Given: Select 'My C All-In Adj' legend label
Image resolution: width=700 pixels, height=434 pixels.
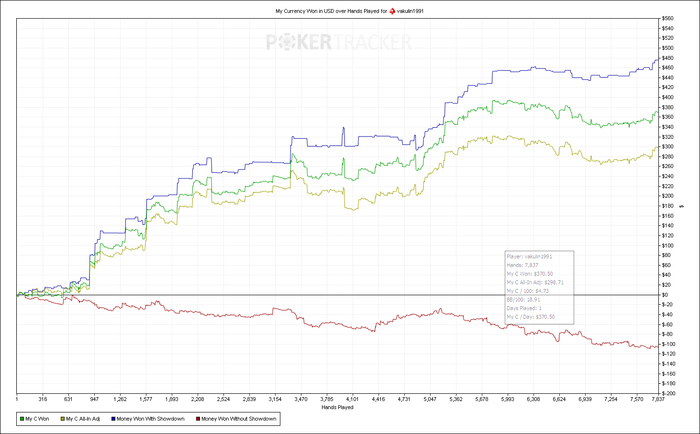Looking at the screenshot, I should tap(83, 419).
